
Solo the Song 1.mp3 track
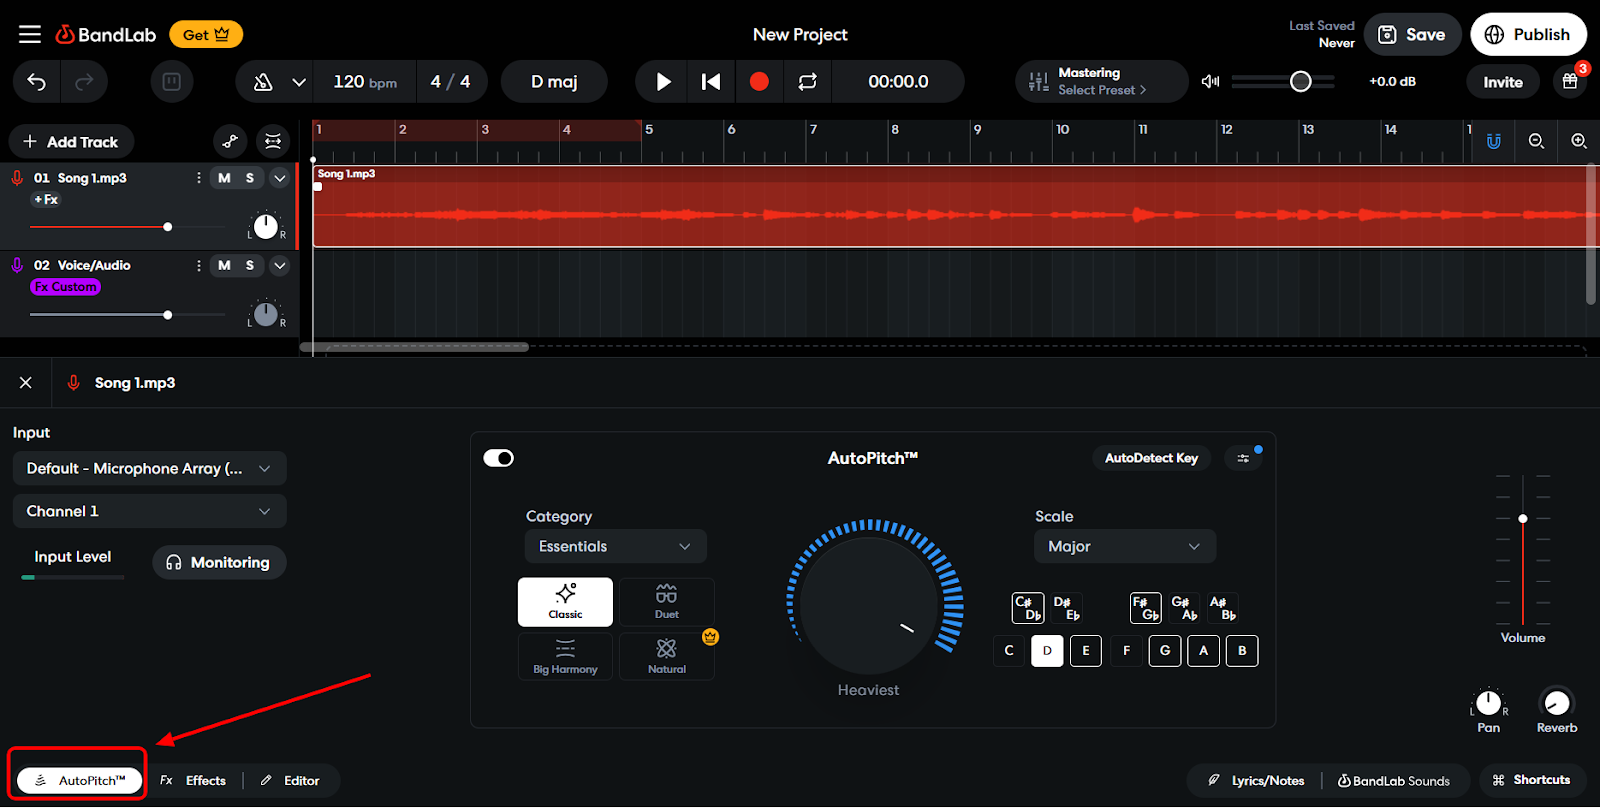coord(250,178)
